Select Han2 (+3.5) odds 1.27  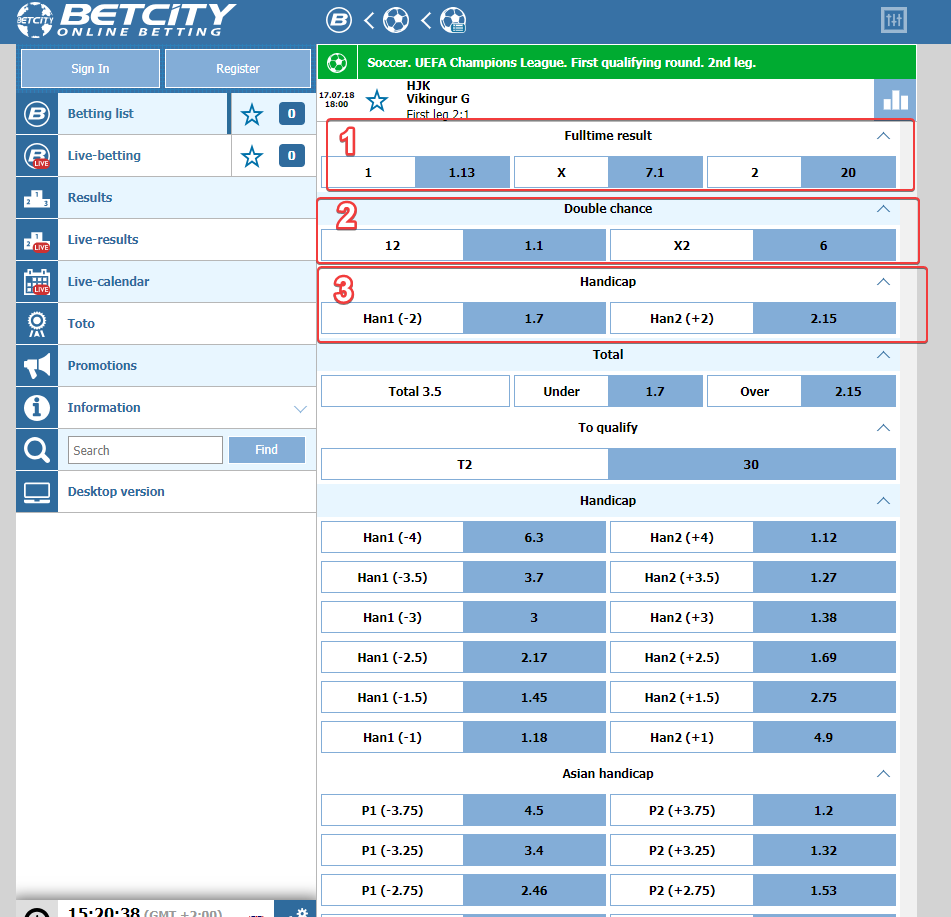[x=824, y=577]
